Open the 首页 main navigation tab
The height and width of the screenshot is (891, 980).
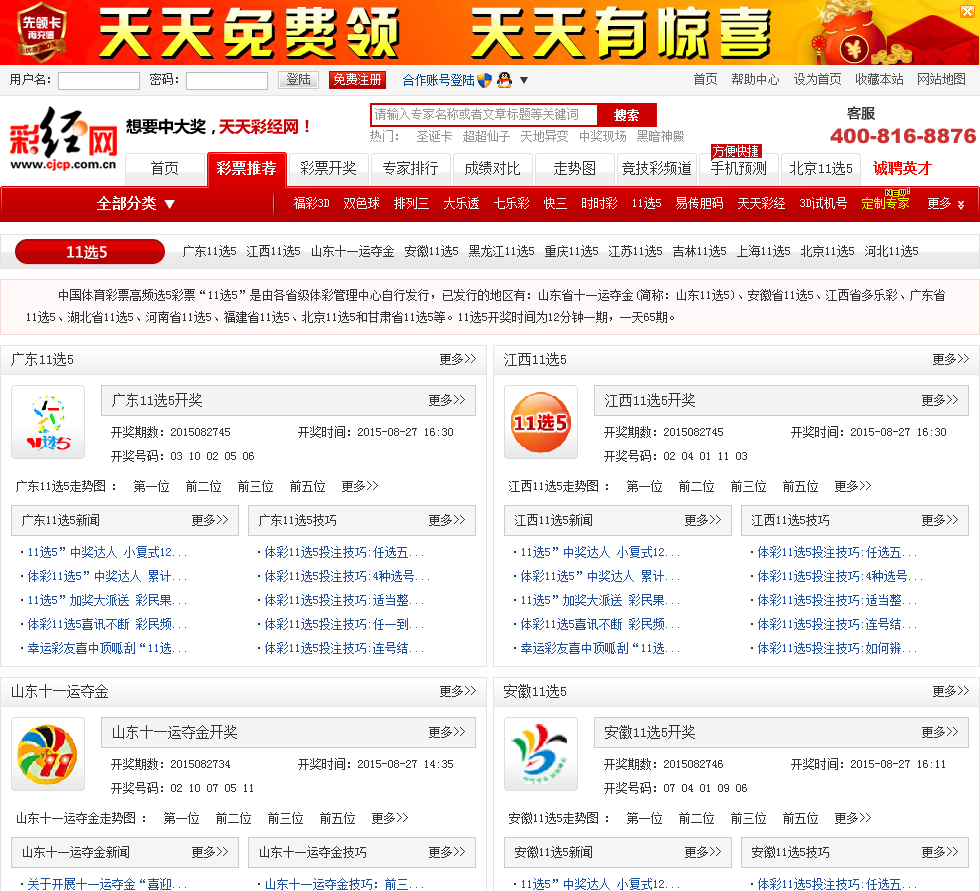164,169
